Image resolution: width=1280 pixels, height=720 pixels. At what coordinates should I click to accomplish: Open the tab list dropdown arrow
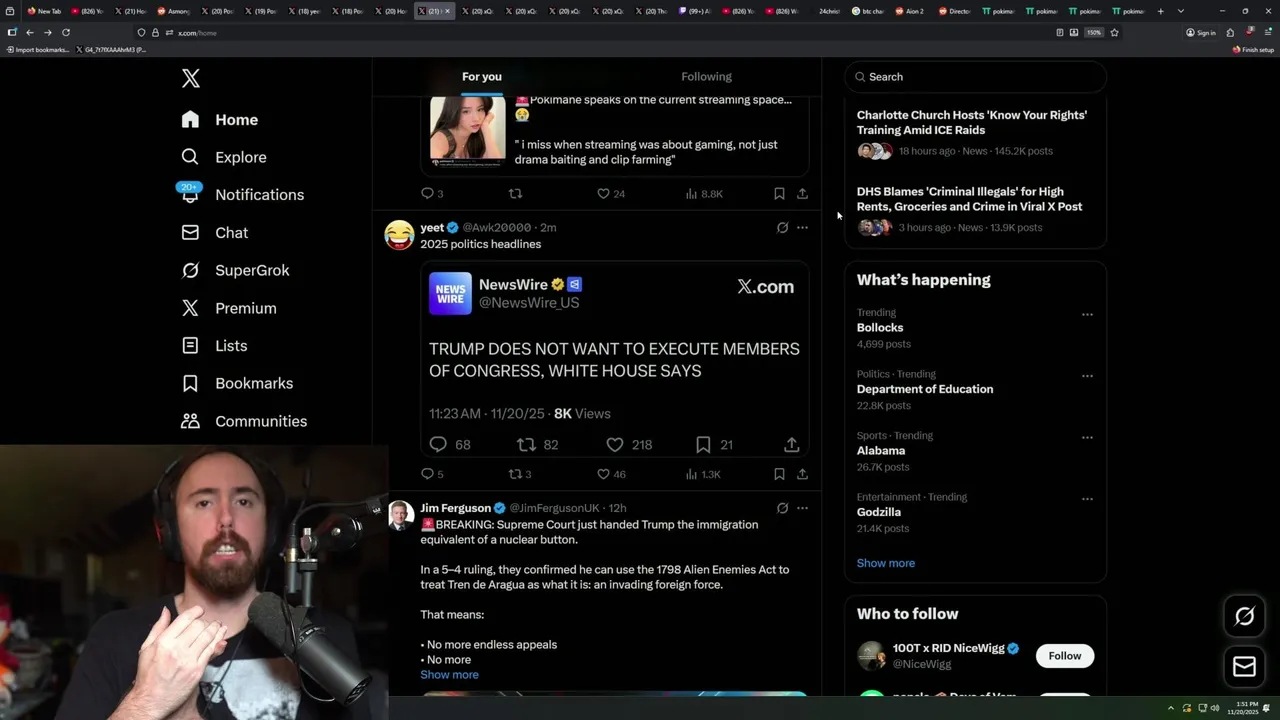[x=1181, y=11]
